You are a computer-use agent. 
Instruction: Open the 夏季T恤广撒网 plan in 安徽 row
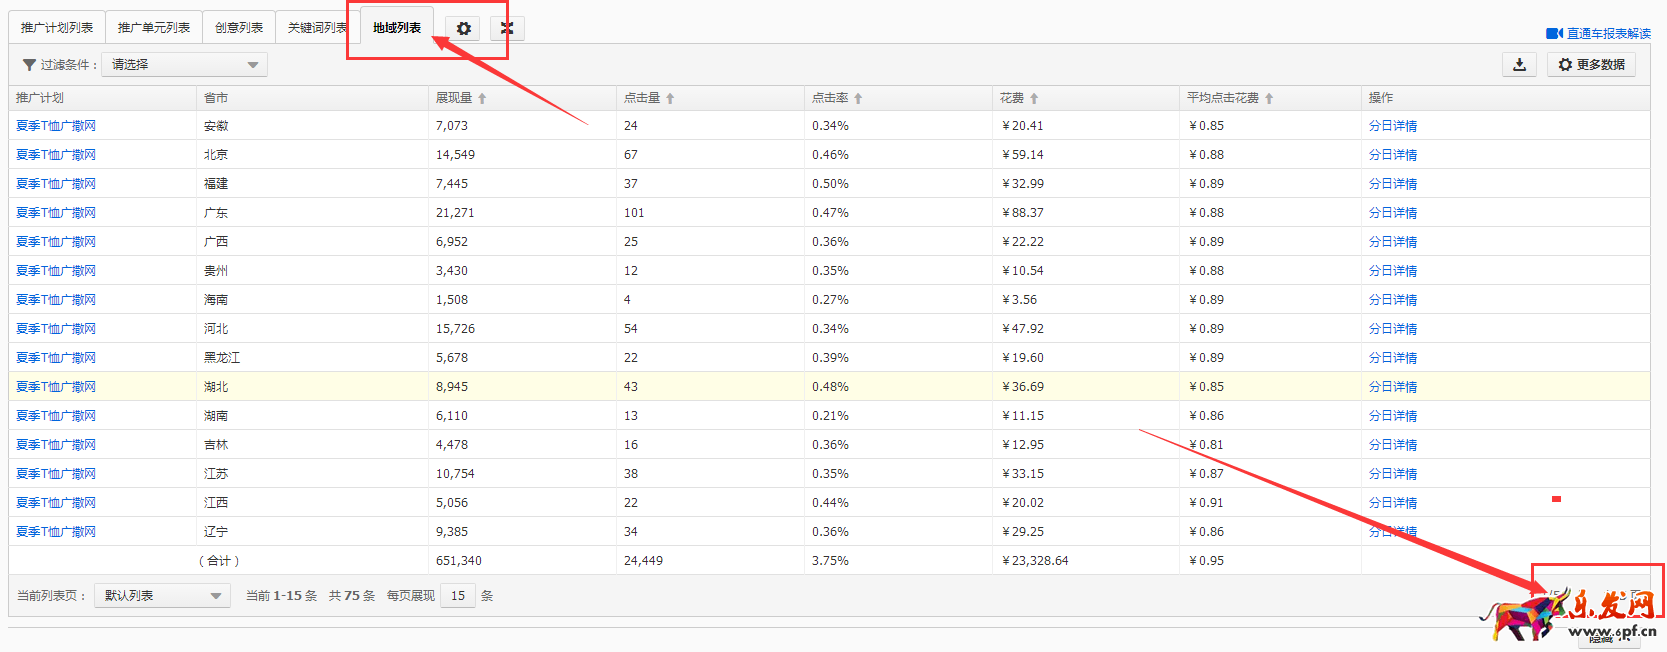tap(56, 126)
